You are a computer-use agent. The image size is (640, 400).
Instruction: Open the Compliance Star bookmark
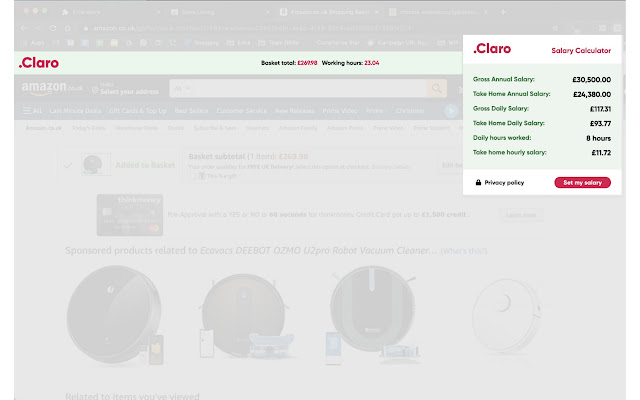pyautogui.click(x=338, y=43)
